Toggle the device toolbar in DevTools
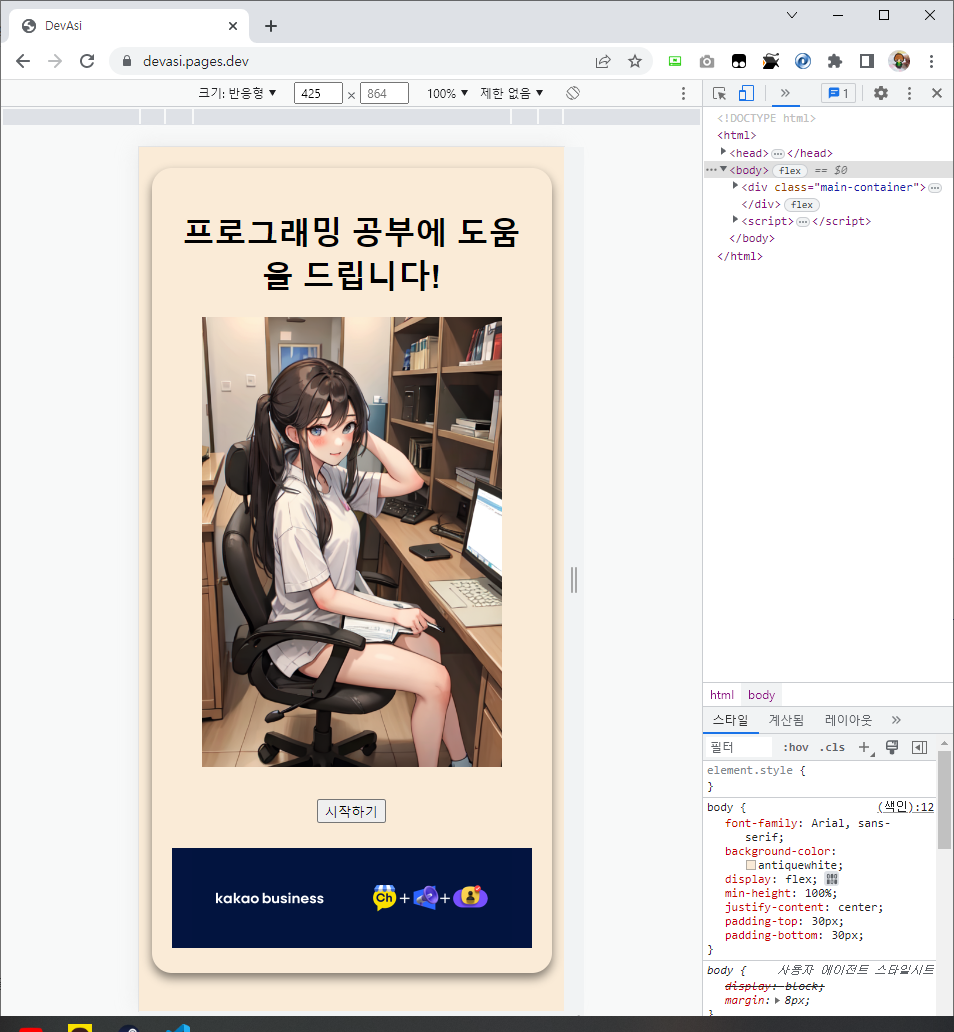954x1032 pixels. click(x=746, y=93)
